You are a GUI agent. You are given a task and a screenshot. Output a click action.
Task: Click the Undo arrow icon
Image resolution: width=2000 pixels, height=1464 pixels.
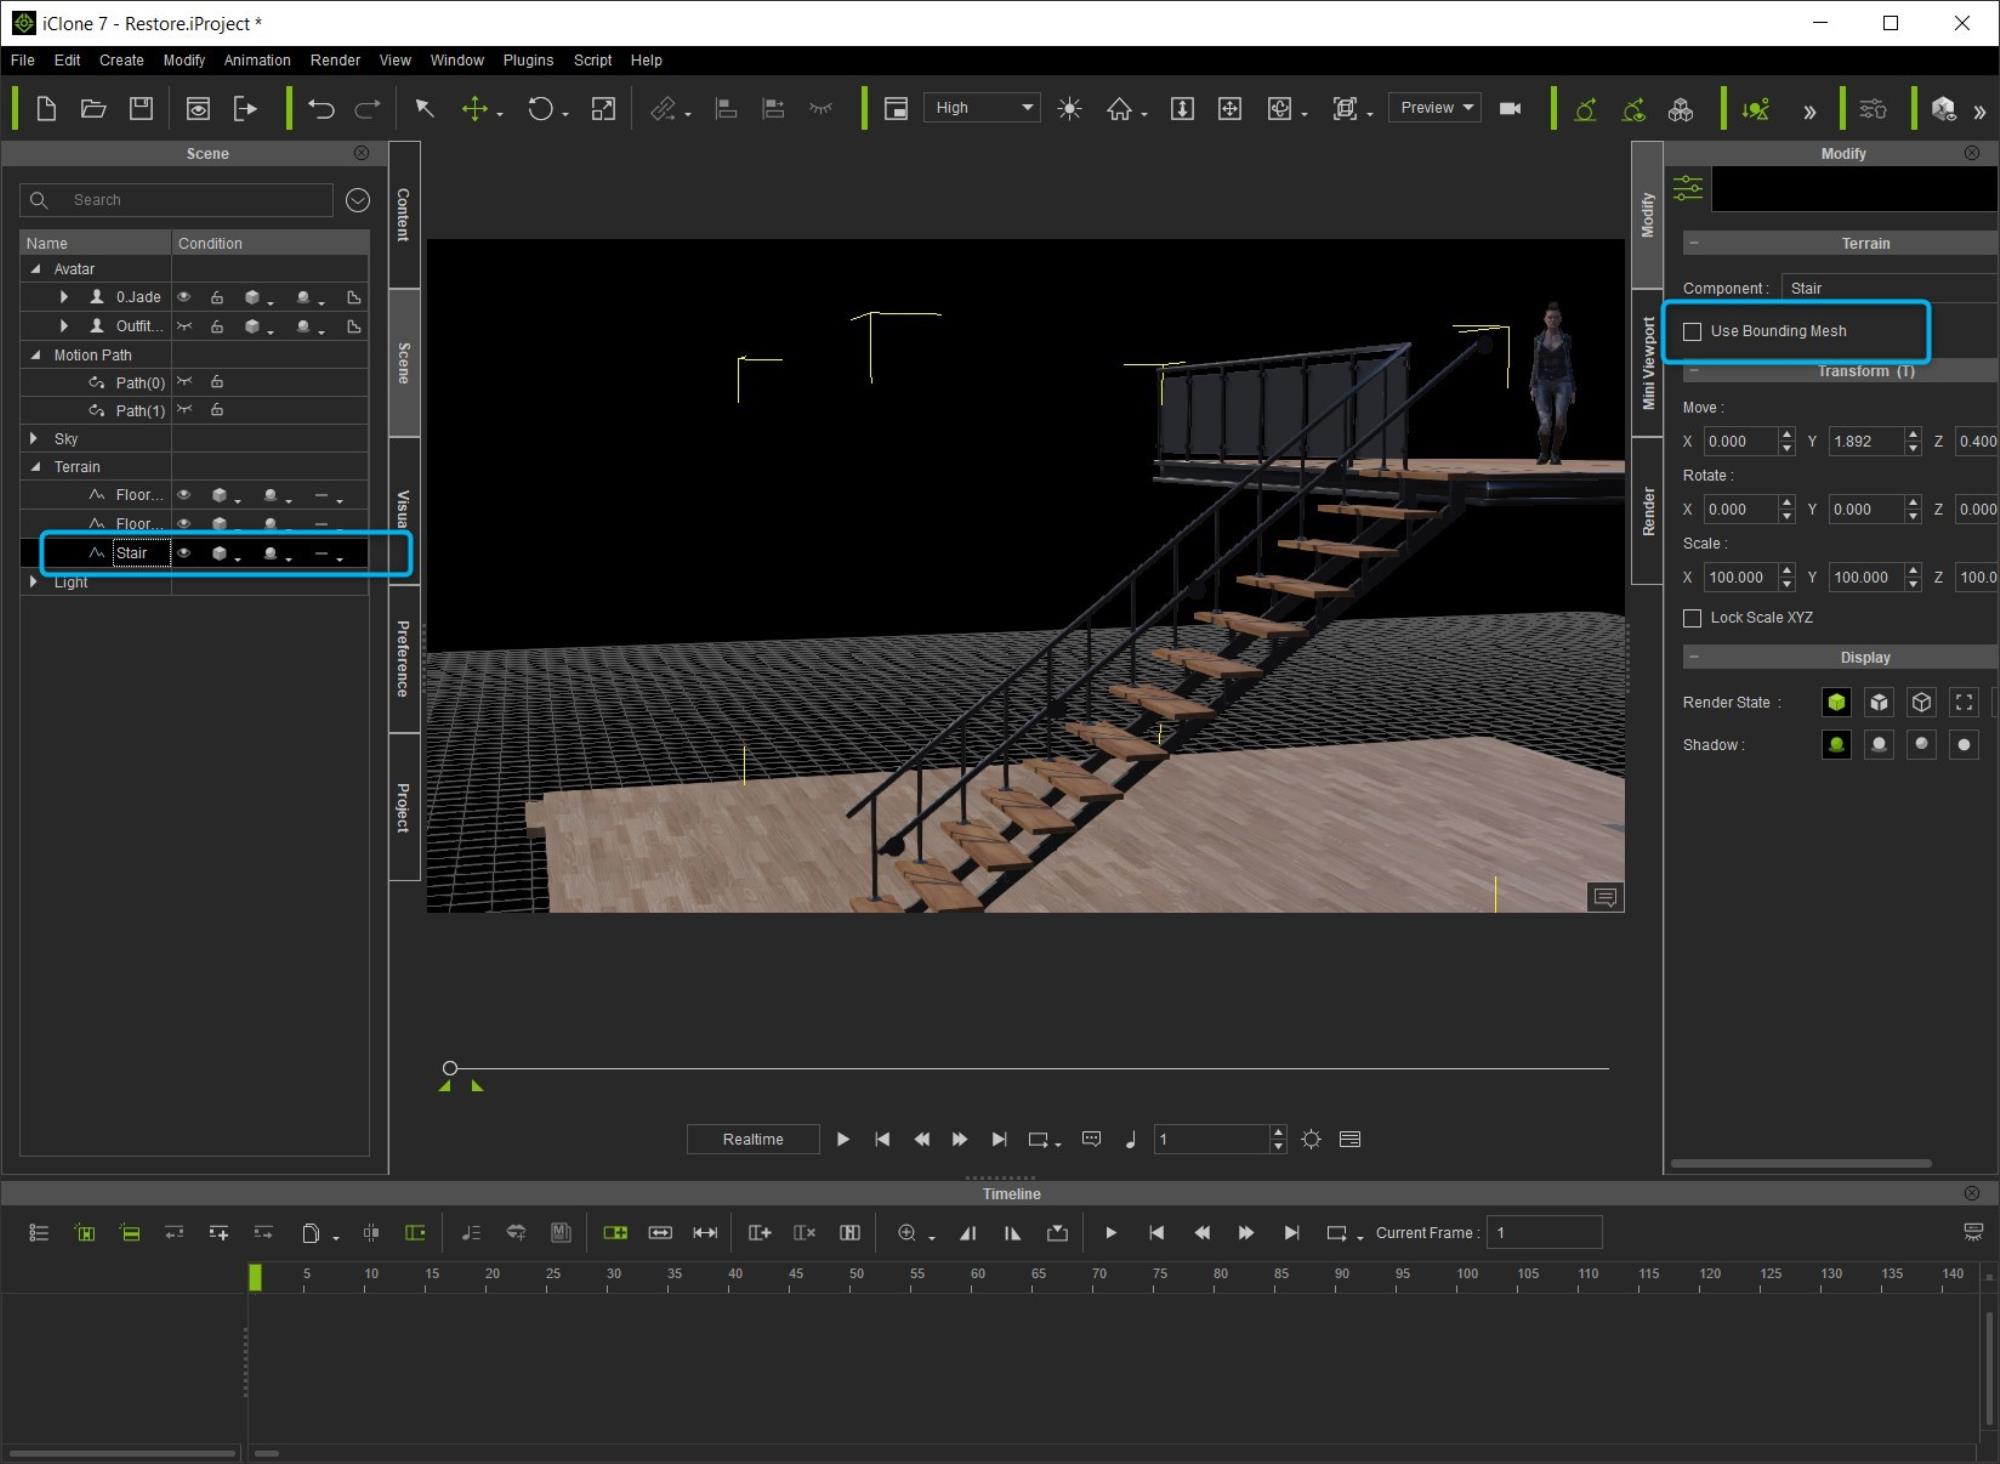pos(321,108)
